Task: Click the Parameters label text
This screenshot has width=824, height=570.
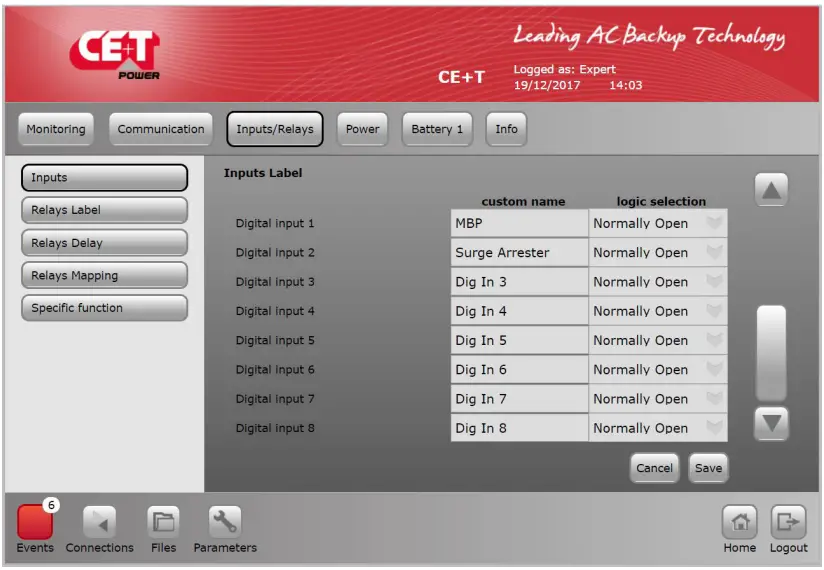Action: (225, 547)
